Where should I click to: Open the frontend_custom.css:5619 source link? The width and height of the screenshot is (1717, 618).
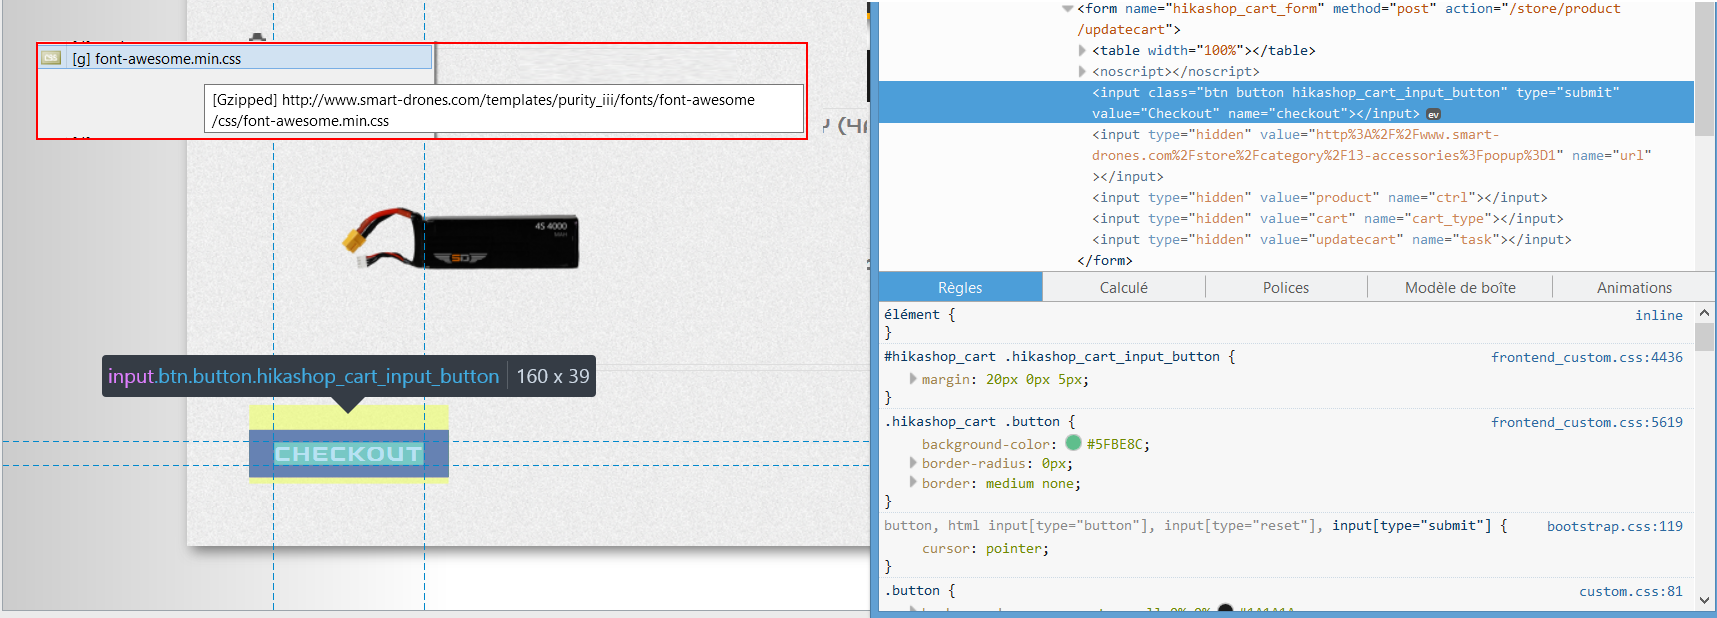click(1587, 422)
